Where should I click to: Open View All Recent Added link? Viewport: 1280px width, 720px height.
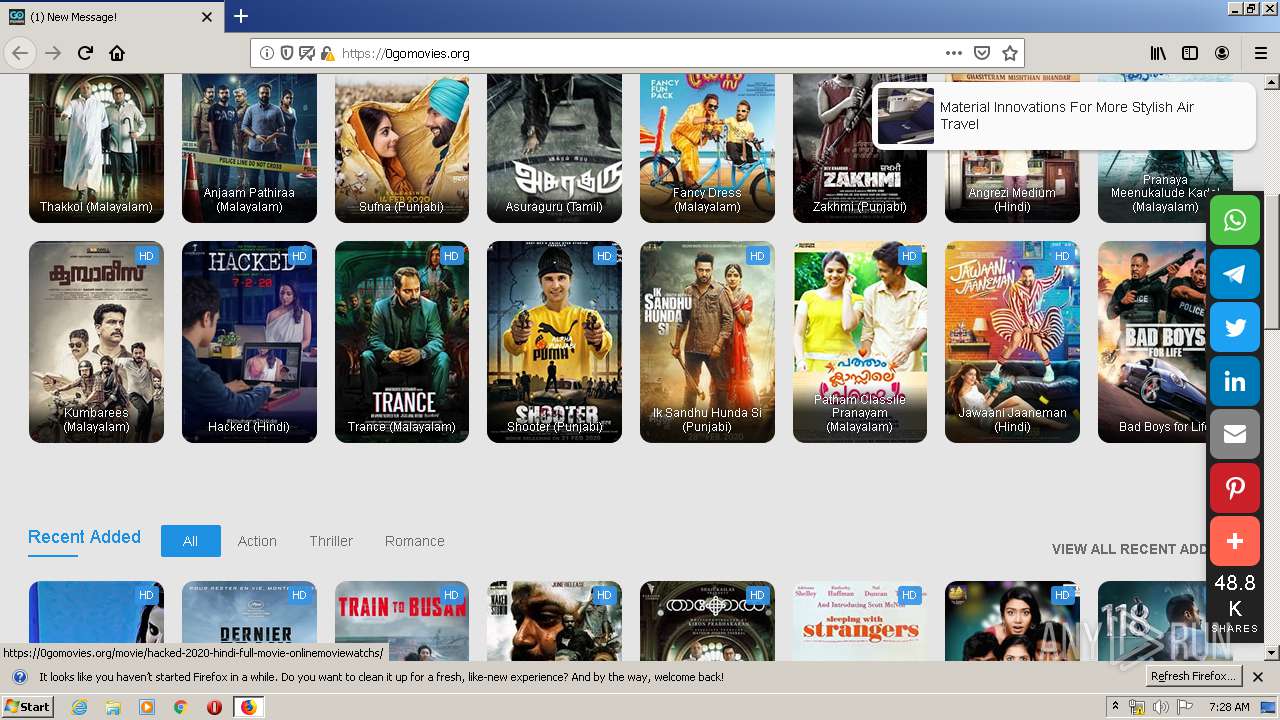[1130, 549]
